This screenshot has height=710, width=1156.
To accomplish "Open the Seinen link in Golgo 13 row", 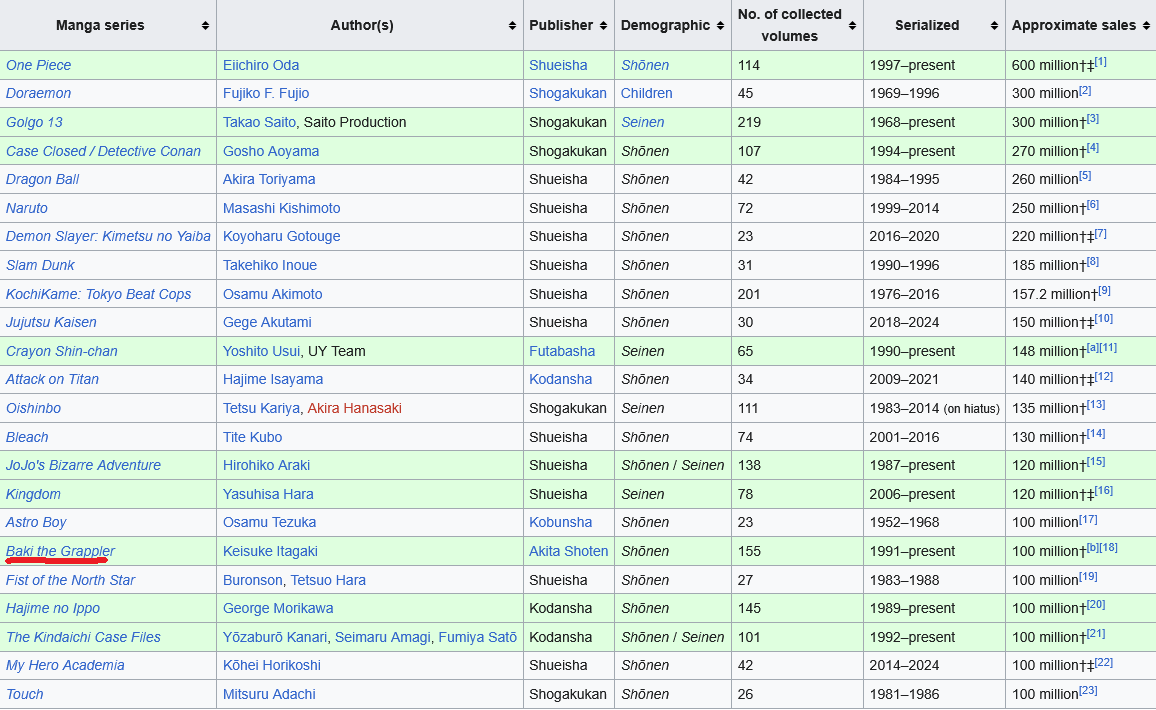I will 642,122.
